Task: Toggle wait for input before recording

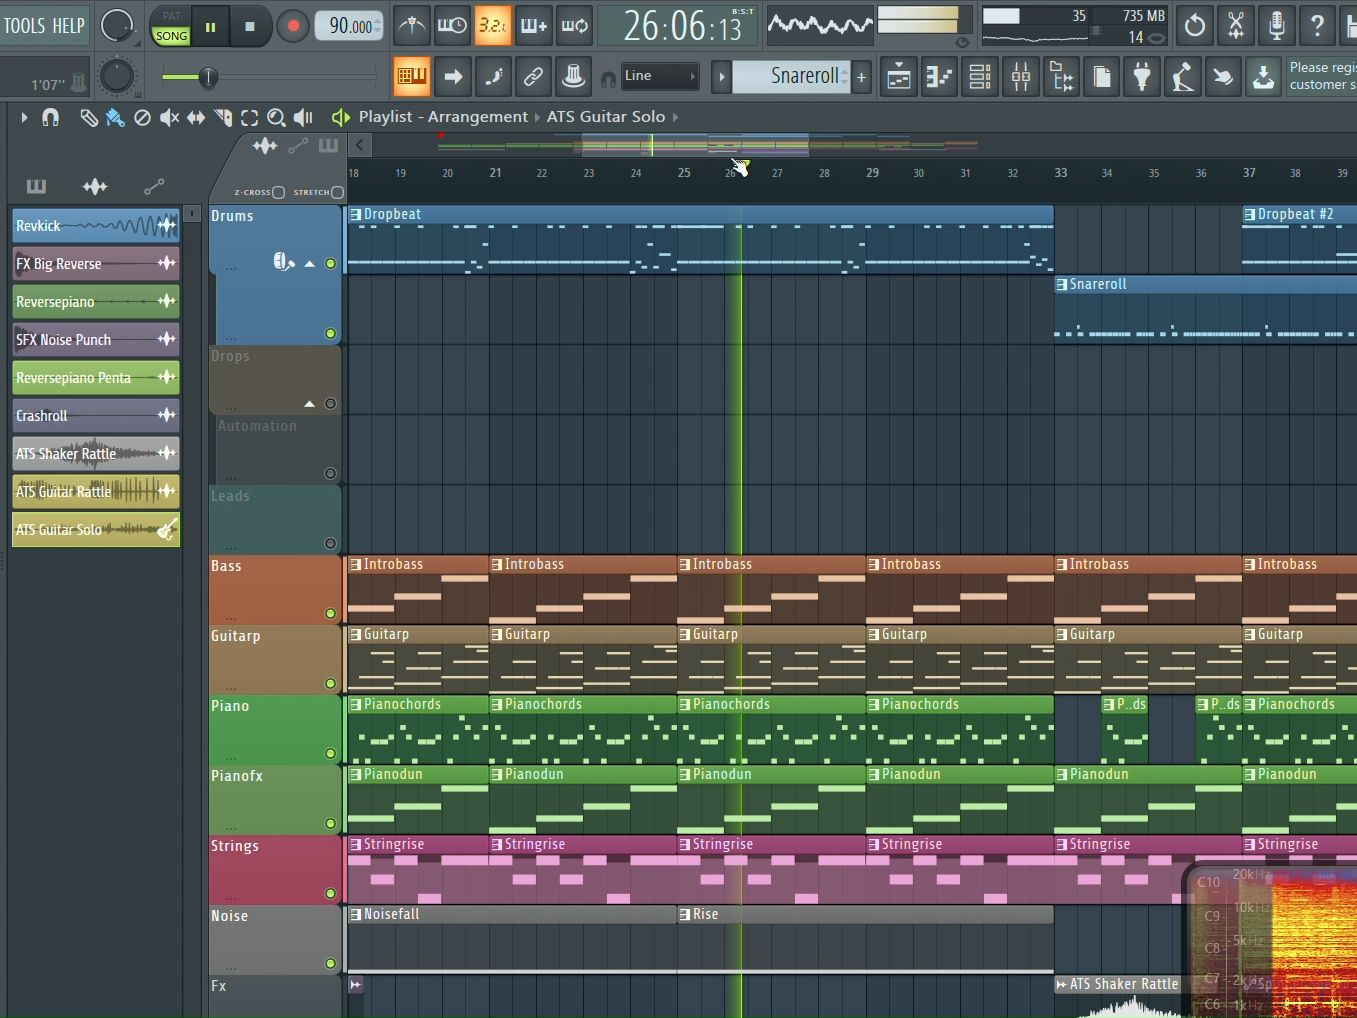Action: 452,26
